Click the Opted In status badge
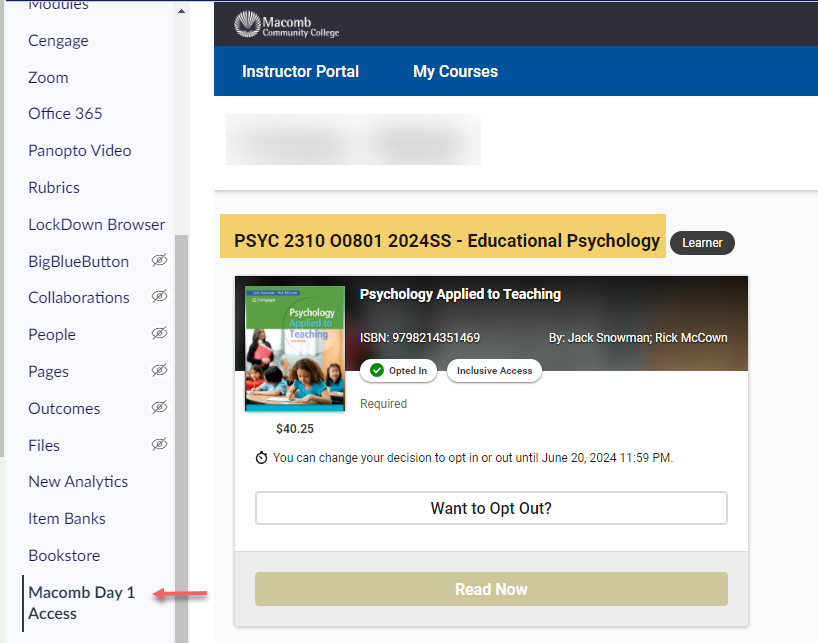This screenshot has width=818, height=643. (399, 371)
